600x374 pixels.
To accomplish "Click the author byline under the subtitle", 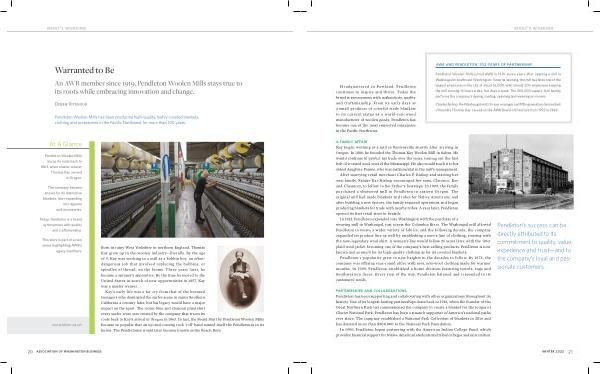I will coord(71,104).
